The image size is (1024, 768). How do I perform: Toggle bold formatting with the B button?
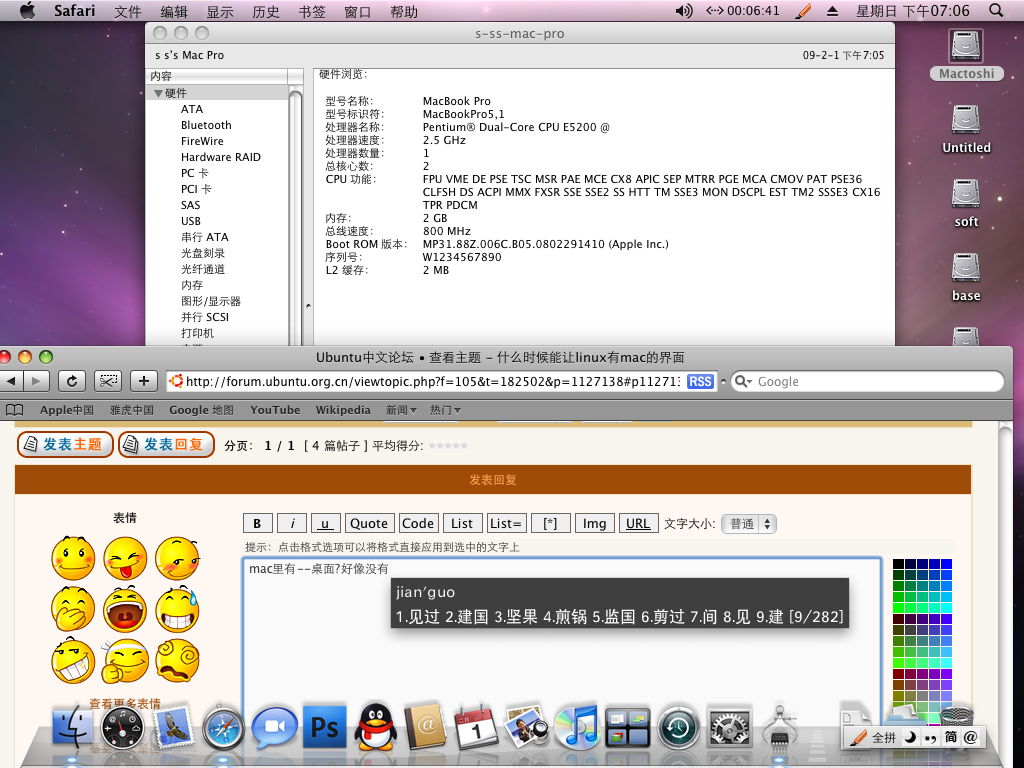coord(257,523)
